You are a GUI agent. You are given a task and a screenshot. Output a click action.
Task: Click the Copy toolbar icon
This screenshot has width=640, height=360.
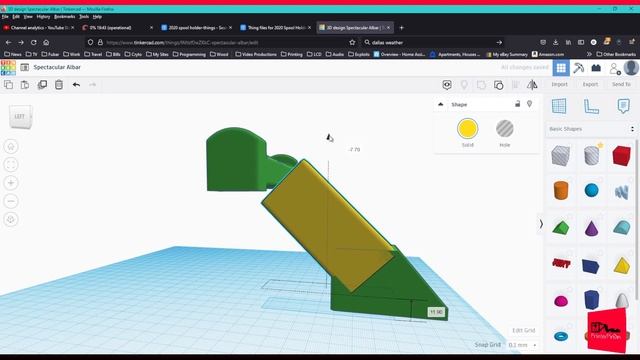pos(8,84)
